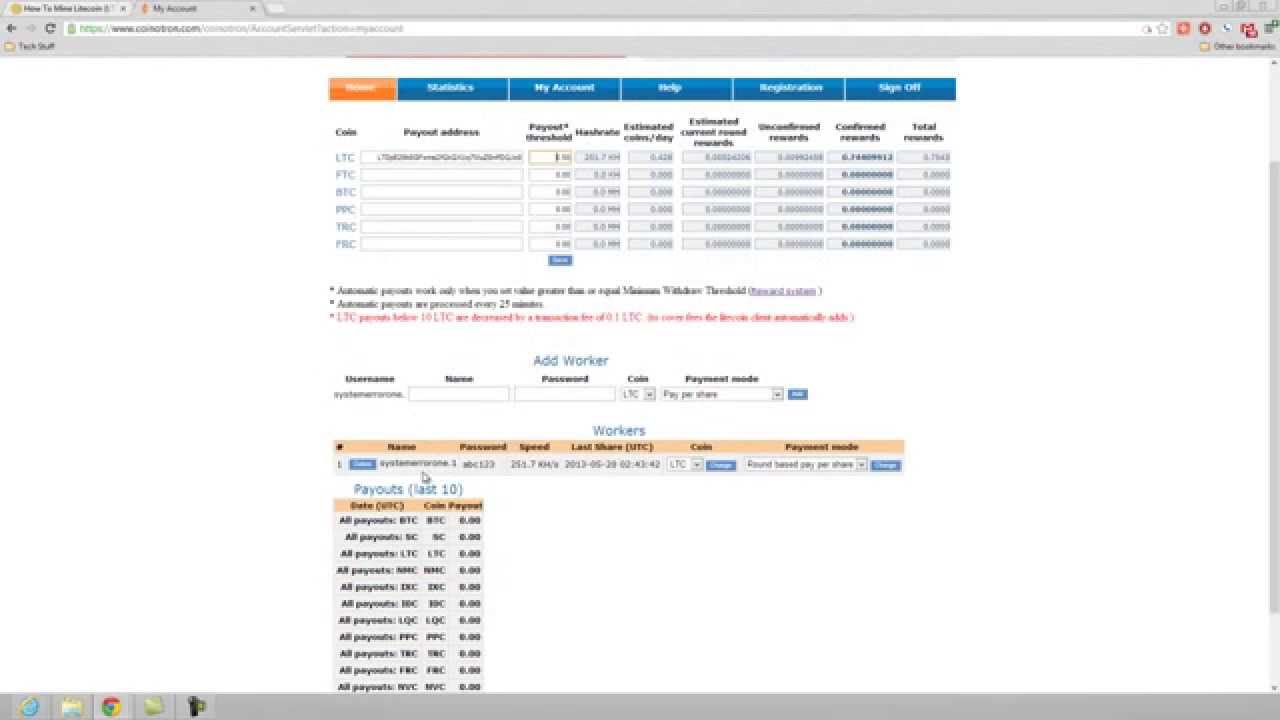Bookmark this page with the star icon
Screen dimensions: 1280x720
point(1163,29)
